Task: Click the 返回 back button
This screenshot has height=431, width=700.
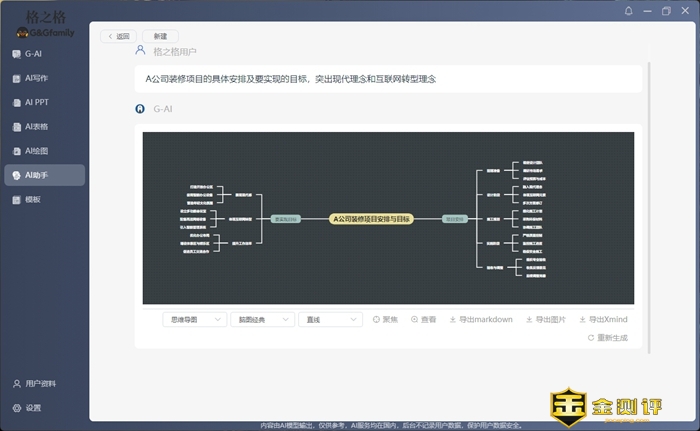Action: pyautogui.click(x=118, y=36)
